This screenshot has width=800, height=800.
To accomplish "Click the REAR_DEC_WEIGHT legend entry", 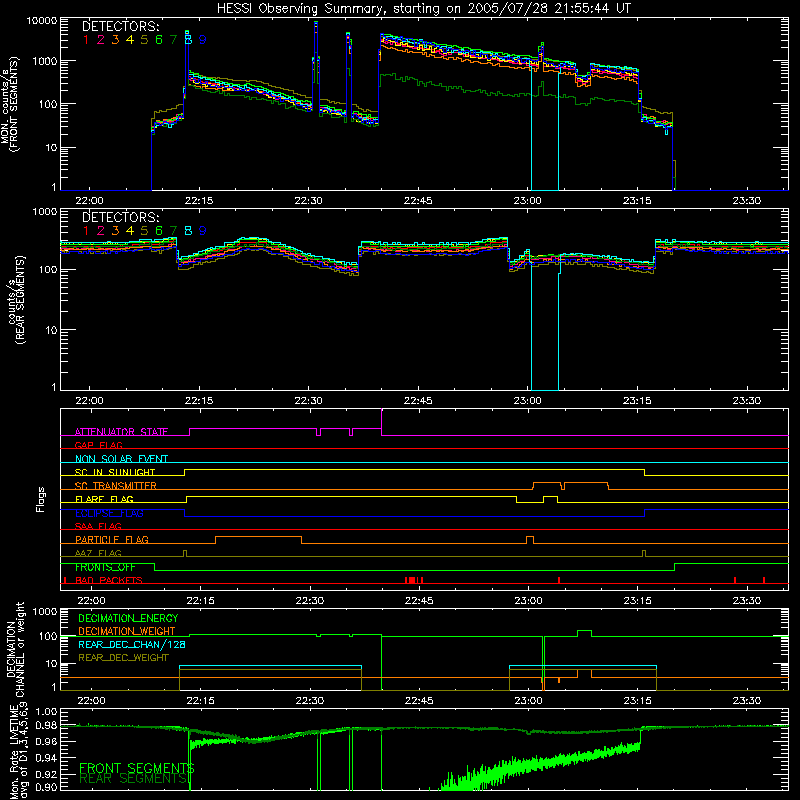I will 123,658.
